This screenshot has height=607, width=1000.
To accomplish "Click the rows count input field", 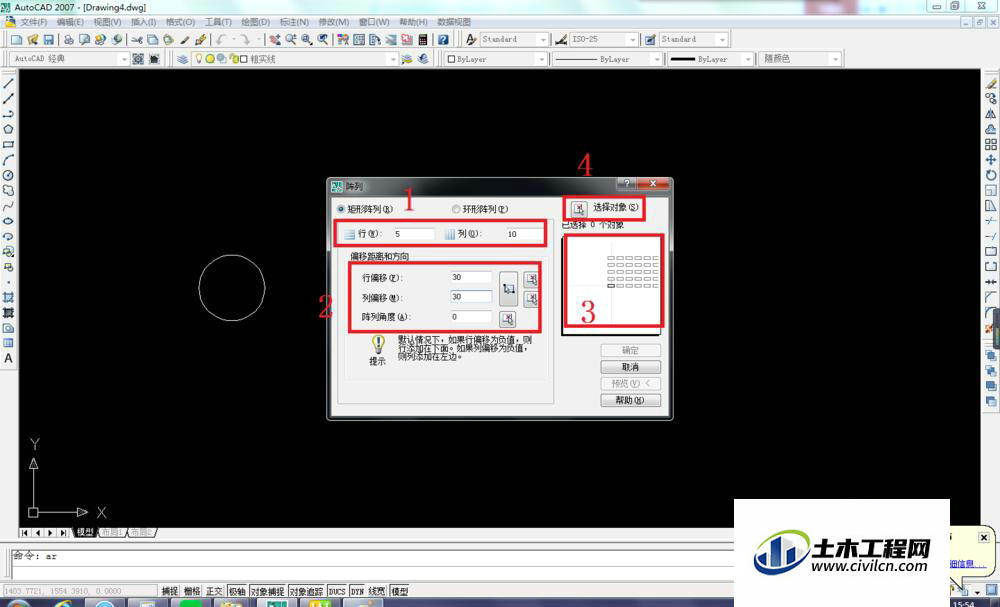I will click(413, 234).
